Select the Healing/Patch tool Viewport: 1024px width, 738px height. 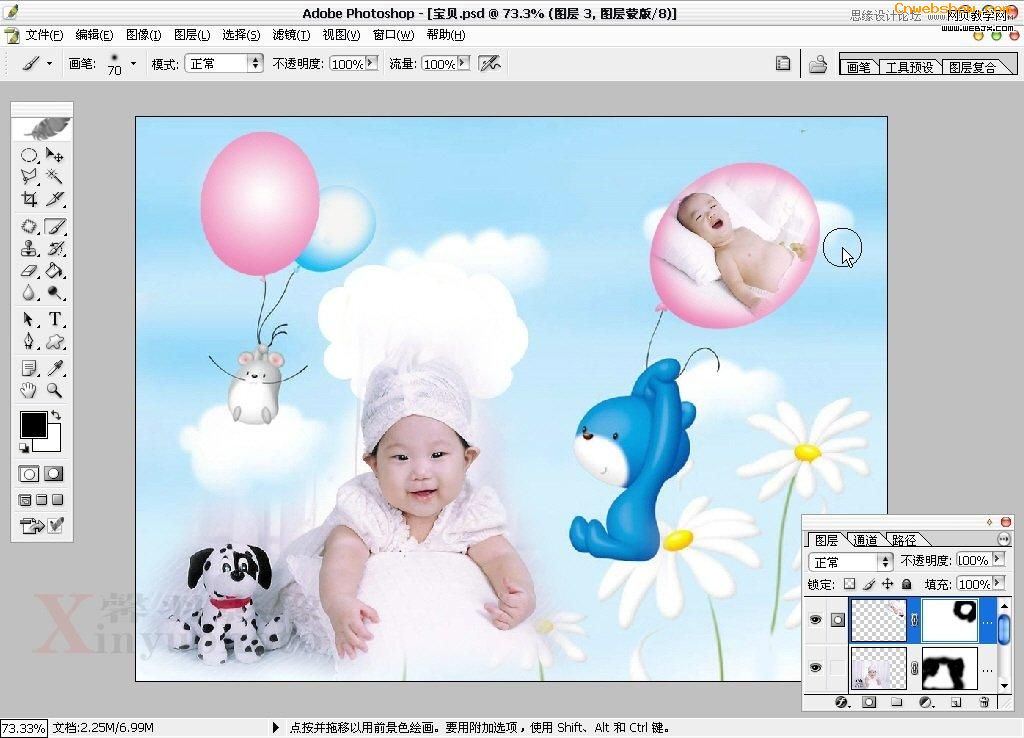coord(29,227)
